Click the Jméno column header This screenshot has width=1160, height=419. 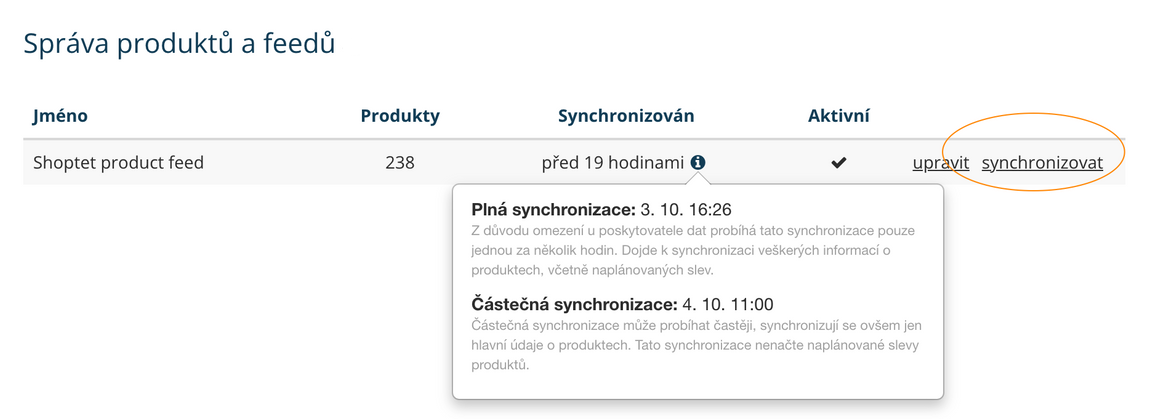click(x=60, y=116)
